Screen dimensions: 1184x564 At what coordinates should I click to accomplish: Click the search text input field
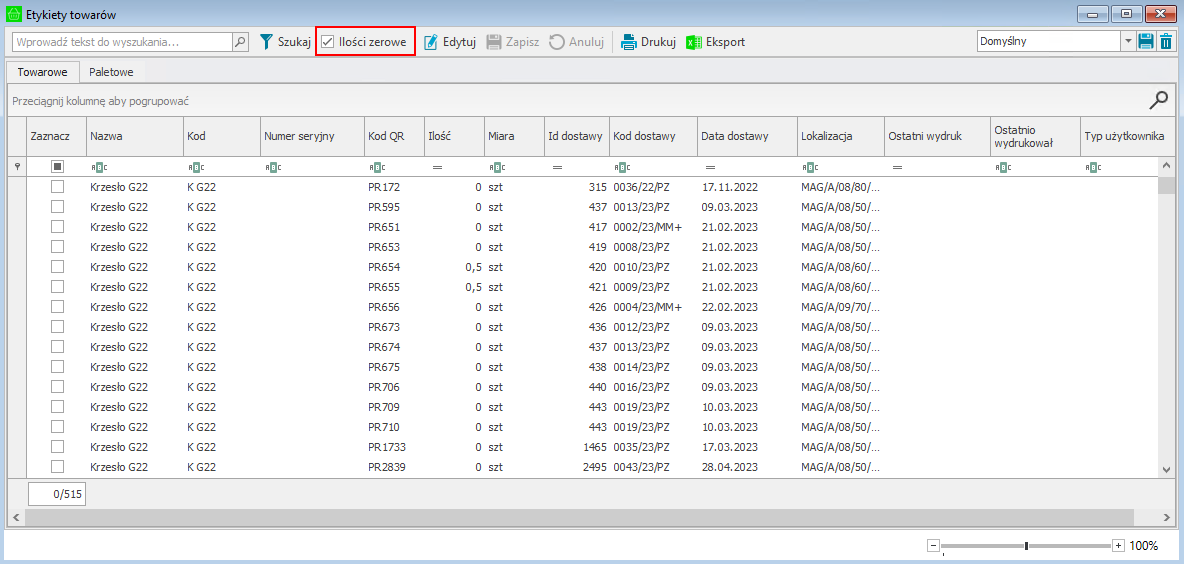pyautogui.click(x=122, y=42)
